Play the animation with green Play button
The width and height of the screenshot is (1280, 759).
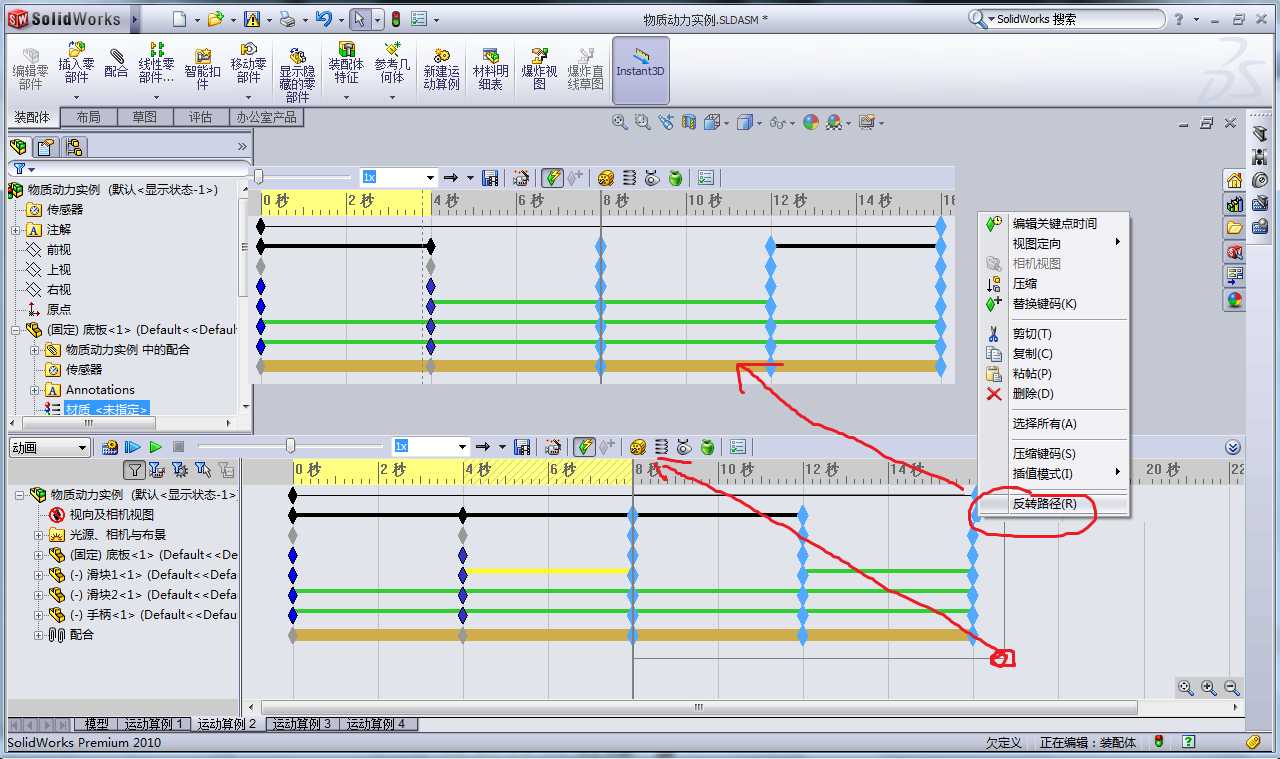tap(156, 447)
